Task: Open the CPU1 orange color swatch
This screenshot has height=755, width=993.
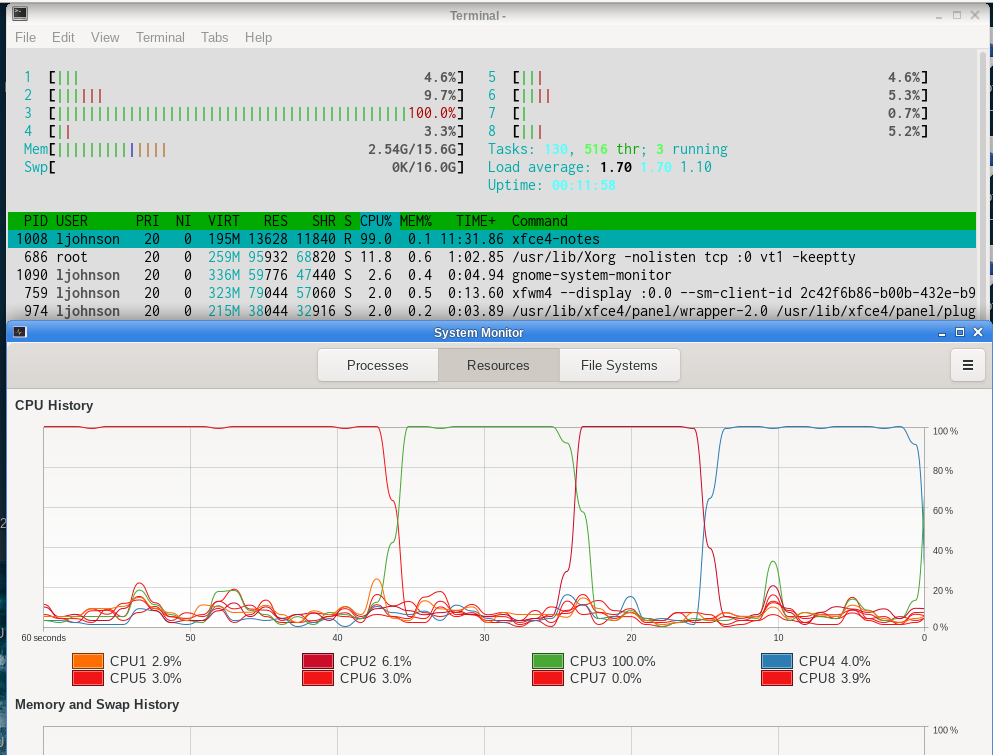Action: click(x=88, y=661)
